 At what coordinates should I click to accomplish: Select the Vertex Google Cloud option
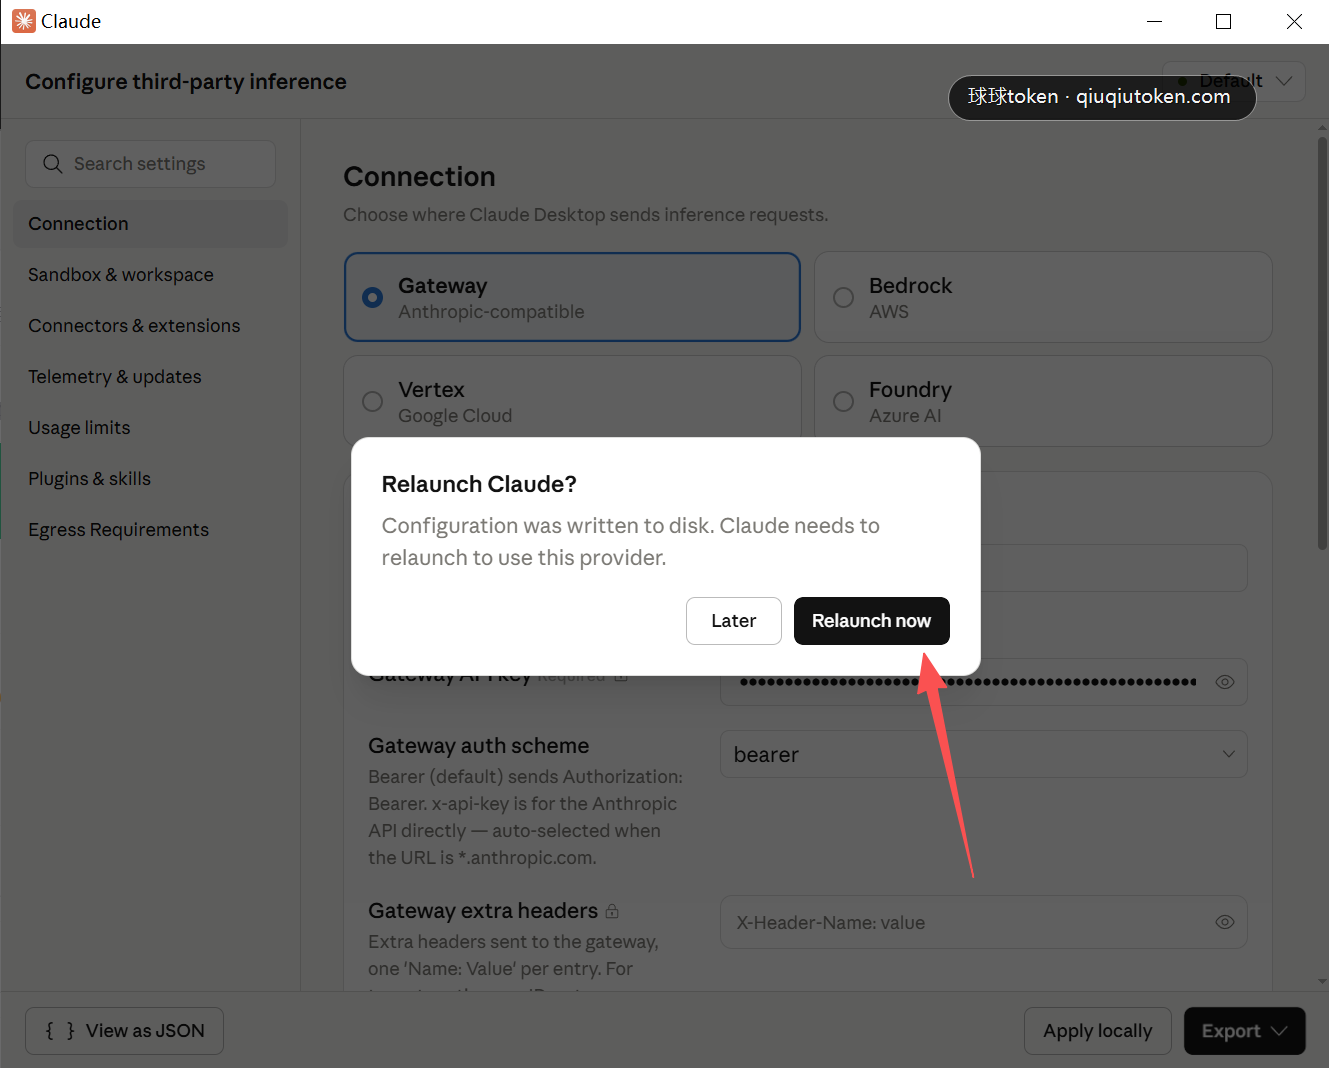tap(572, 401)
